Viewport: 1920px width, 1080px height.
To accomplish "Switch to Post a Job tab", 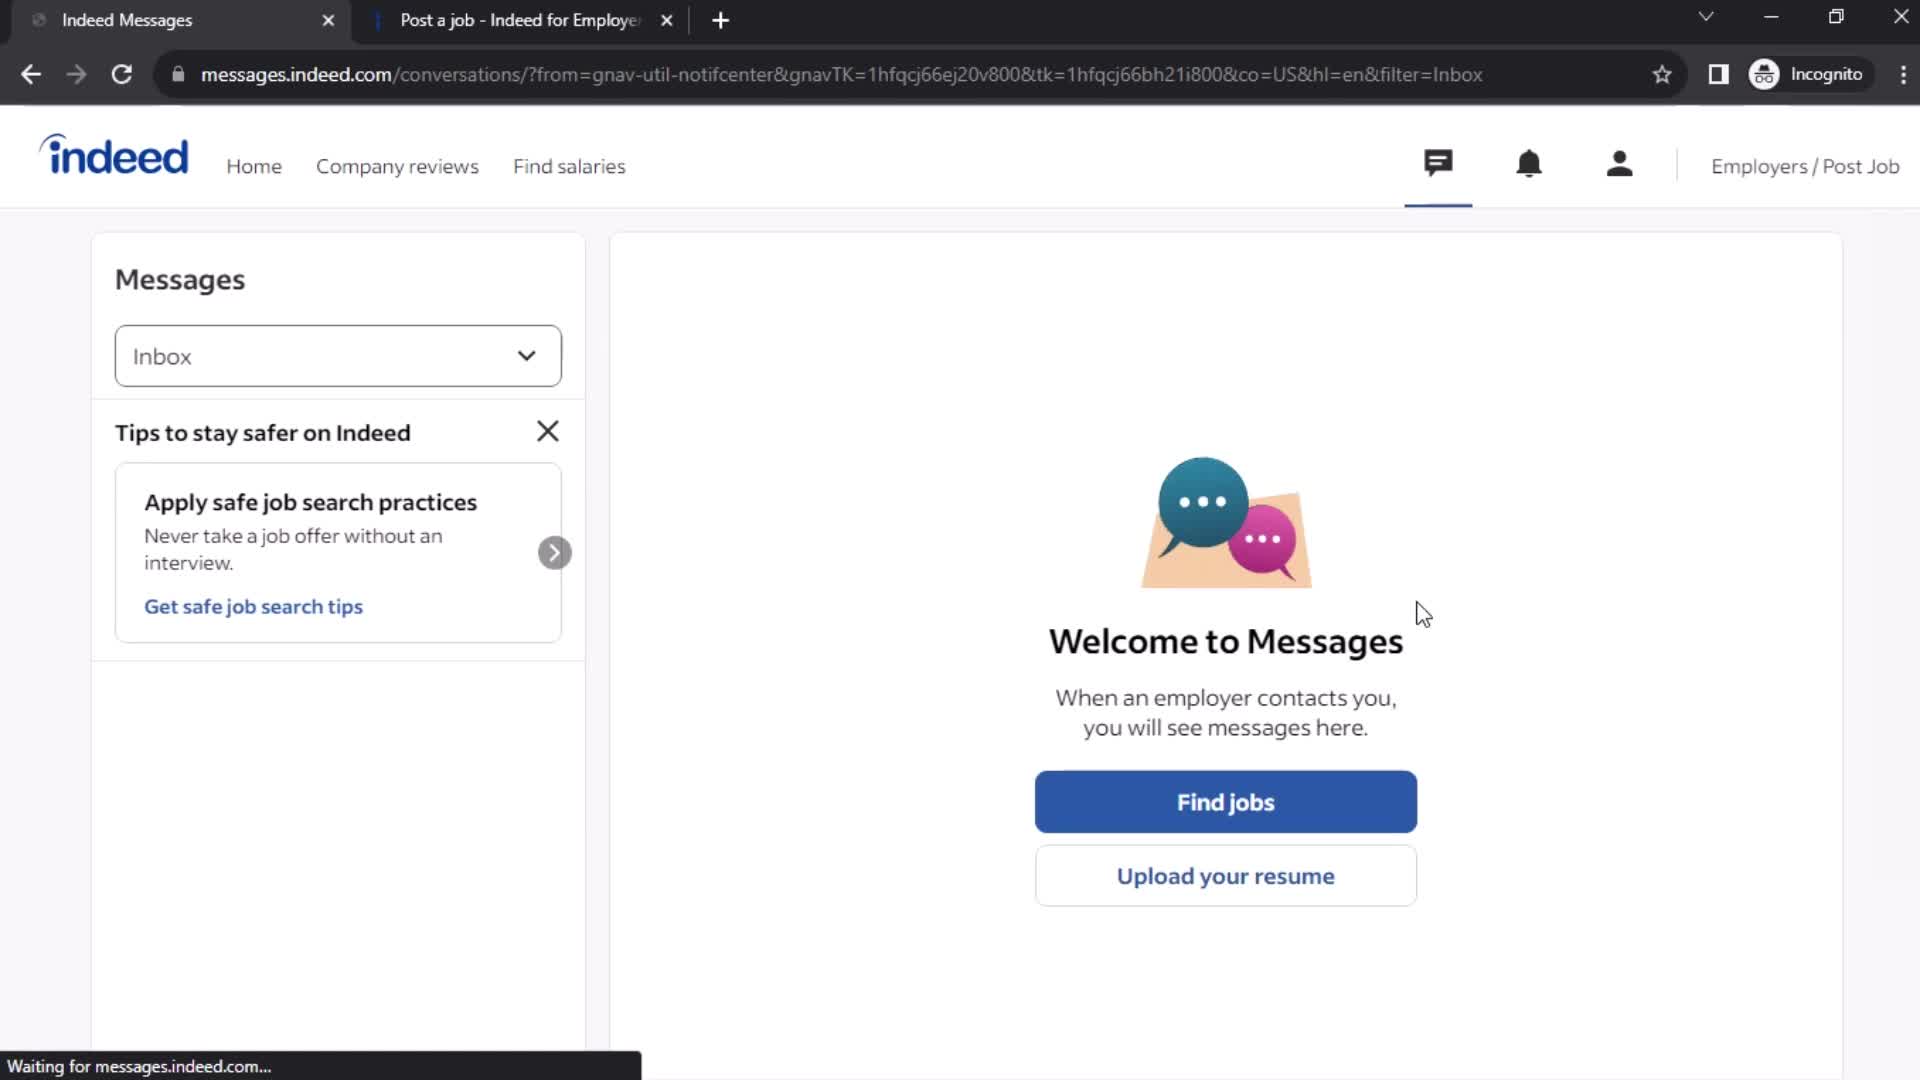I will coord(518,20).
